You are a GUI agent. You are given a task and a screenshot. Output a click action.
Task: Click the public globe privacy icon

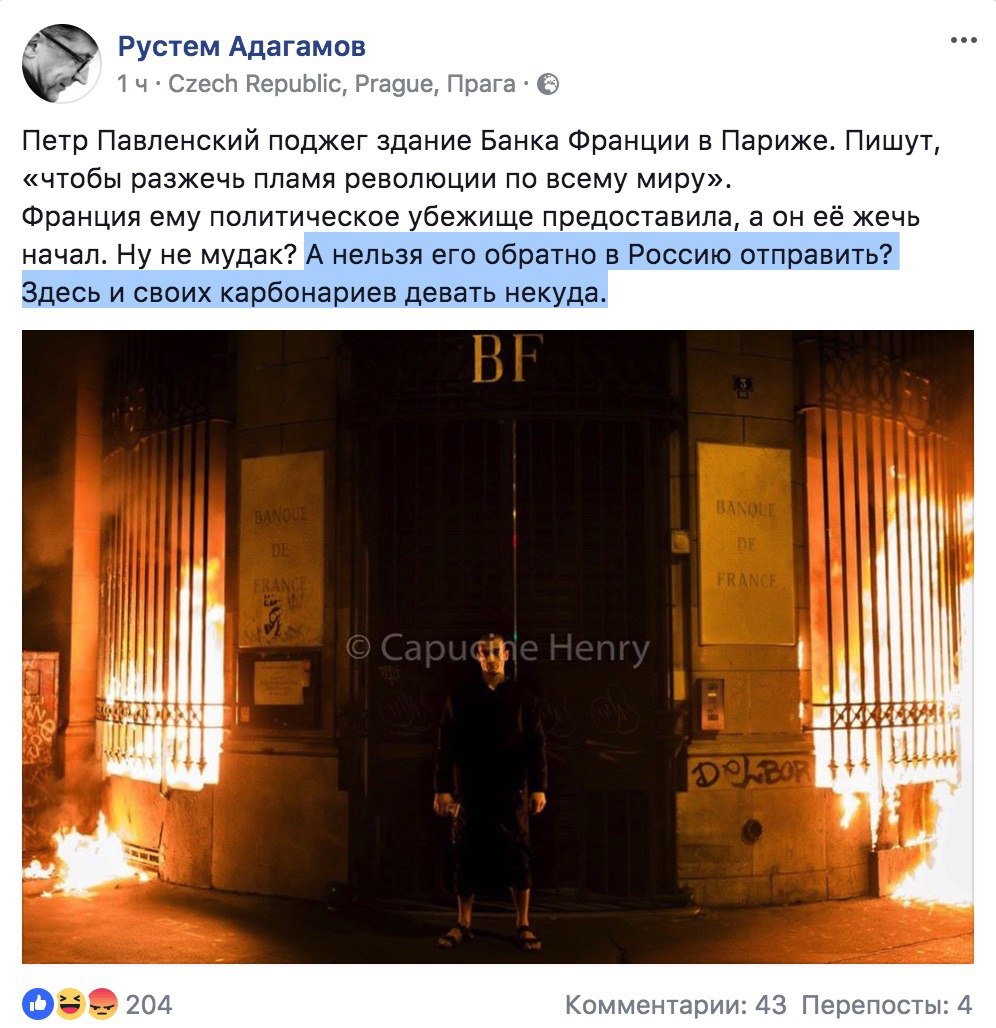548,85
